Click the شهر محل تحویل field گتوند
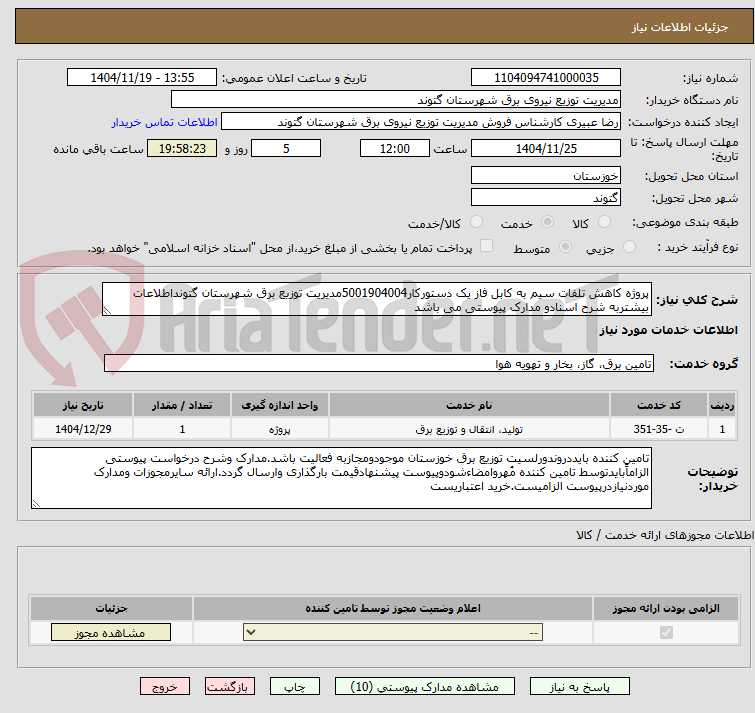Viewport: 755px width, 713px height. 546,197
